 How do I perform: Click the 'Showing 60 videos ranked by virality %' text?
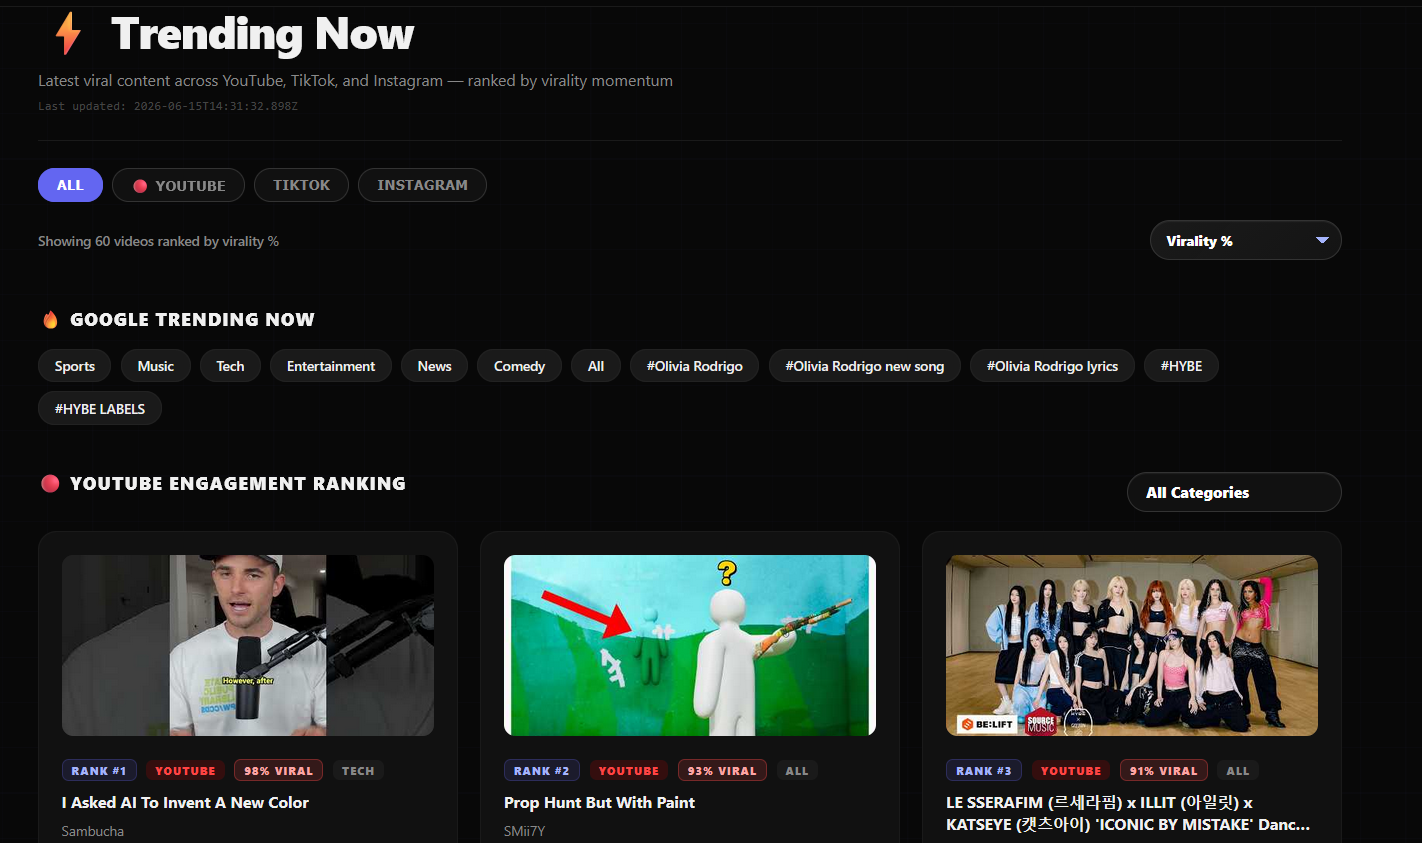click(x=158, y=241)
